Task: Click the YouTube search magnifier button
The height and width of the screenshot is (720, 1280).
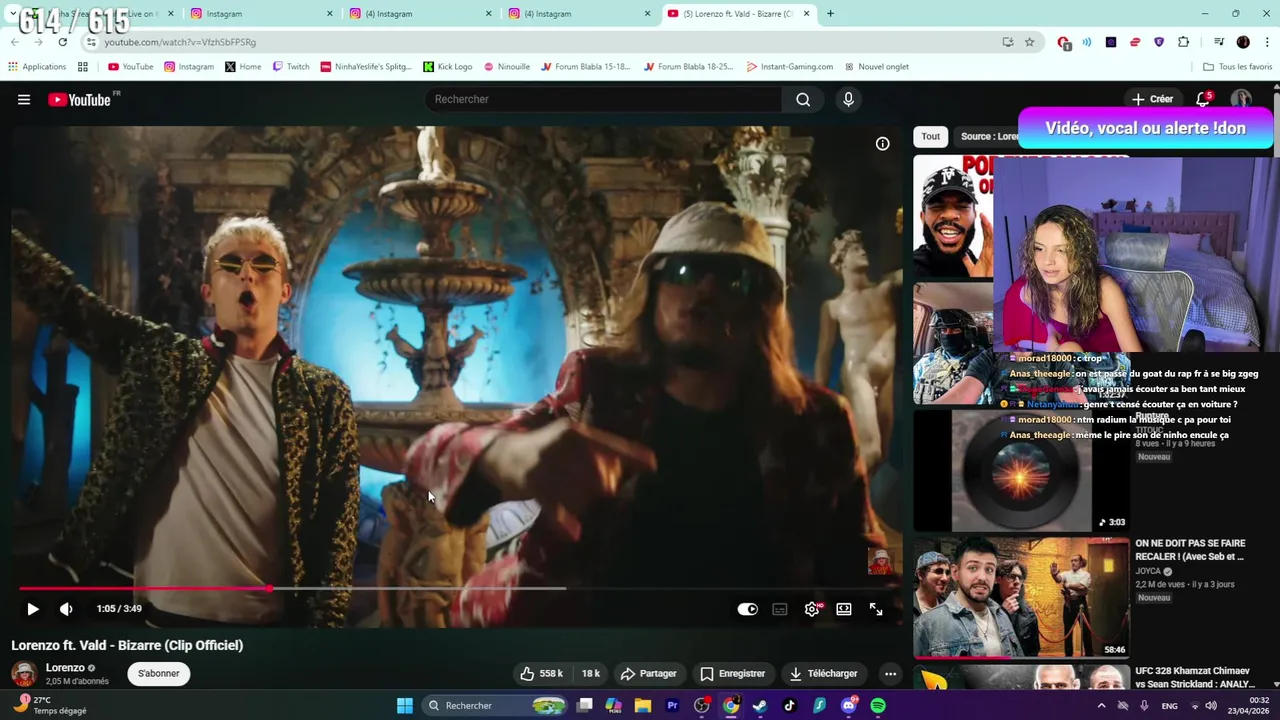Action: [803, 99]
